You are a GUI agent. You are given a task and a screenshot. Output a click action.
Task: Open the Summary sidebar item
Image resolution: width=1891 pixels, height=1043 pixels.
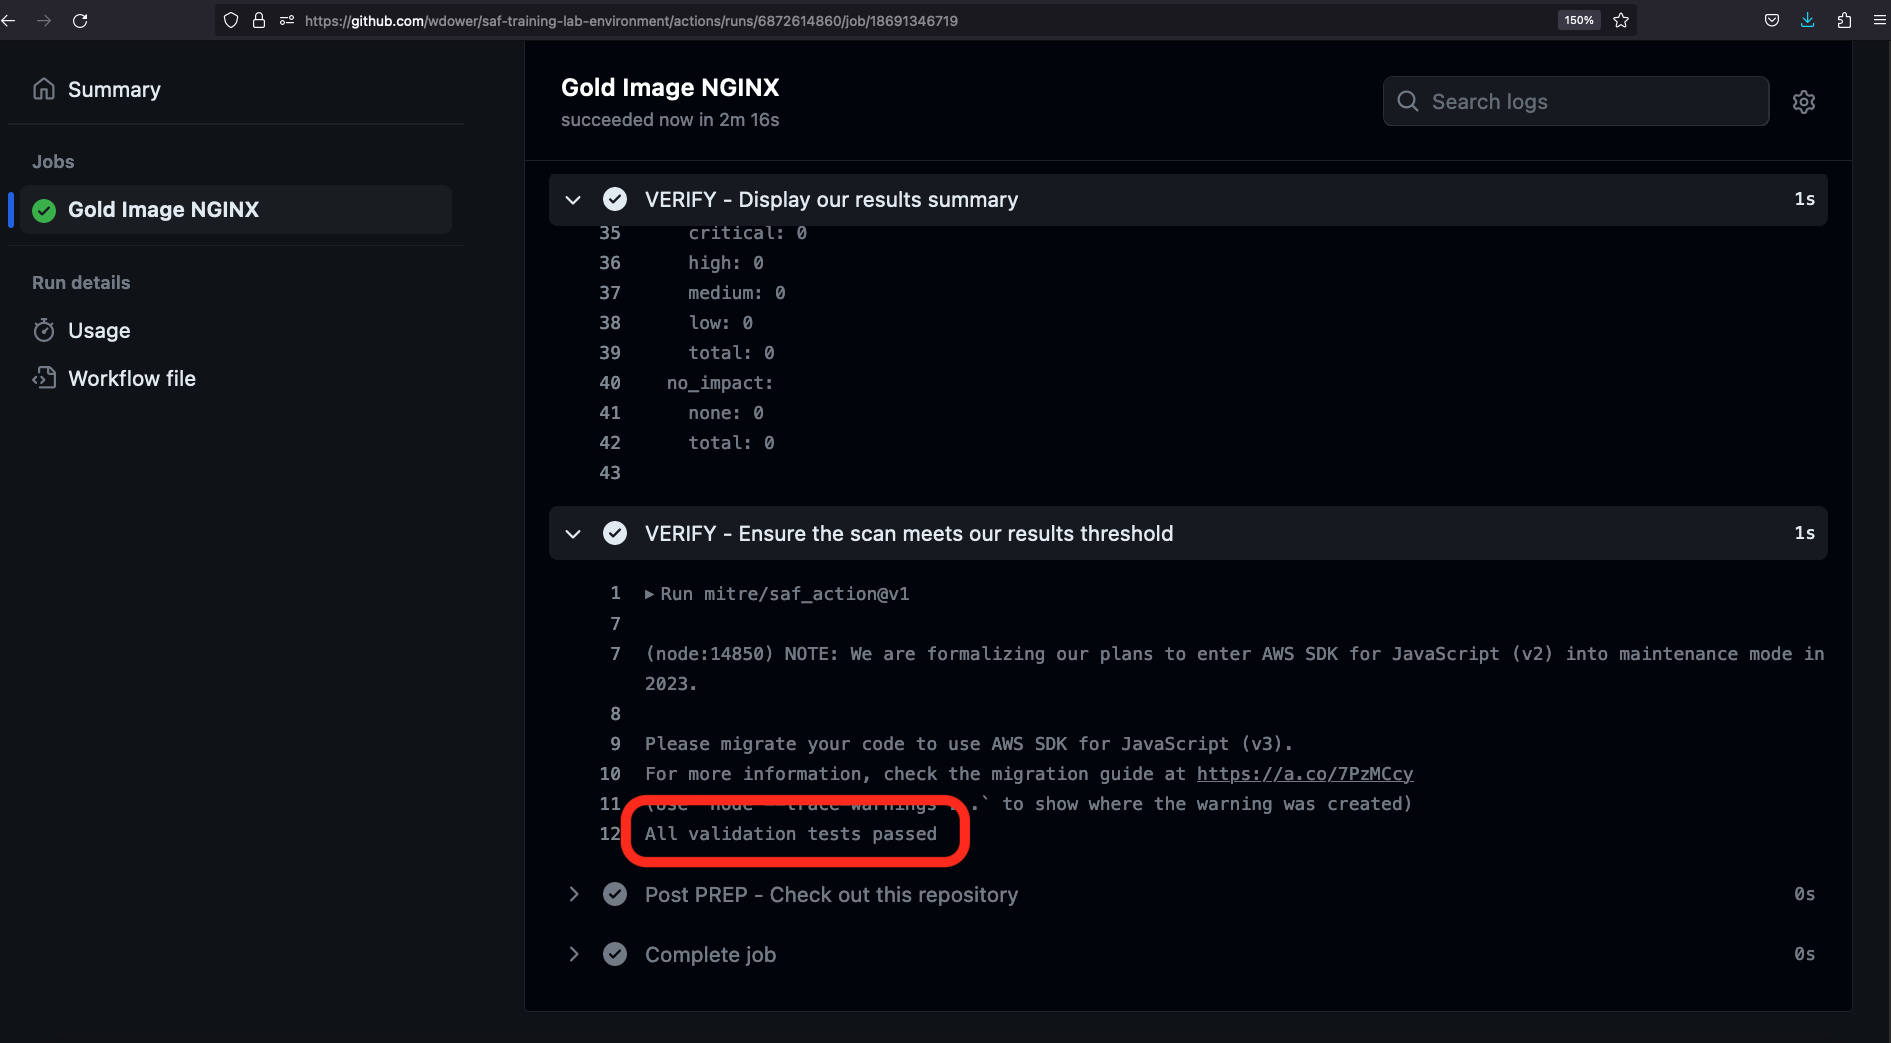[x=113, y=90]
